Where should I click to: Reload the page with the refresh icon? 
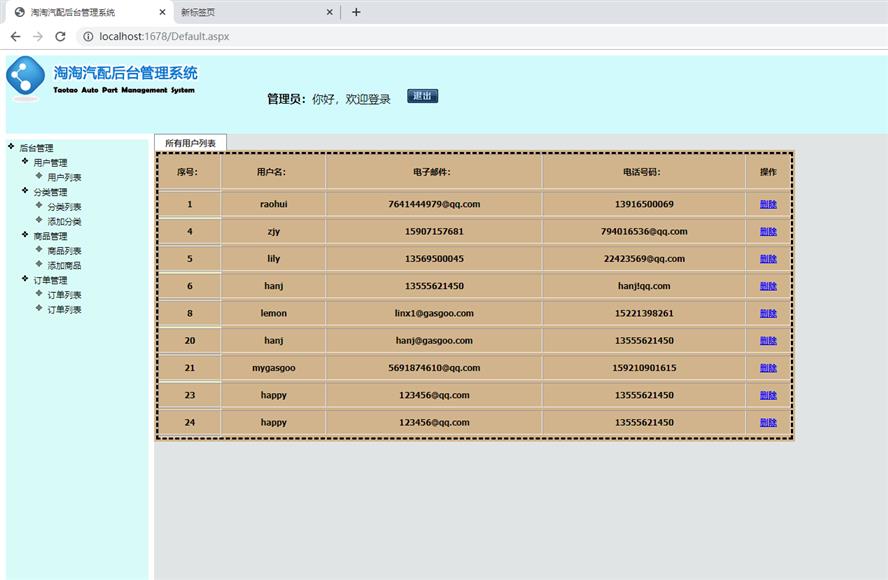pos(60,37)
